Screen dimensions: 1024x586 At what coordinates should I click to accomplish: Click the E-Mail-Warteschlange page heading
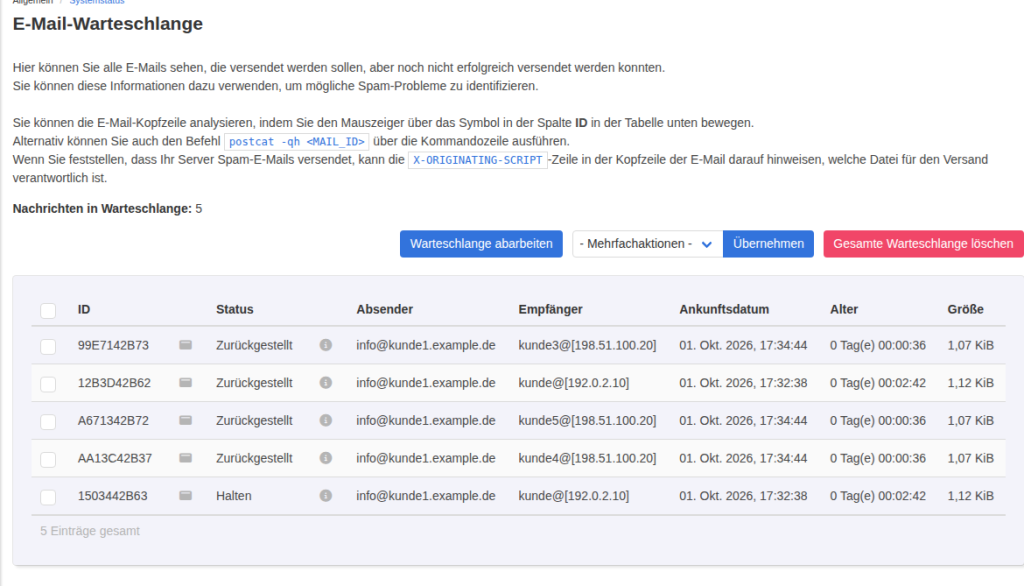pos(108,24)
